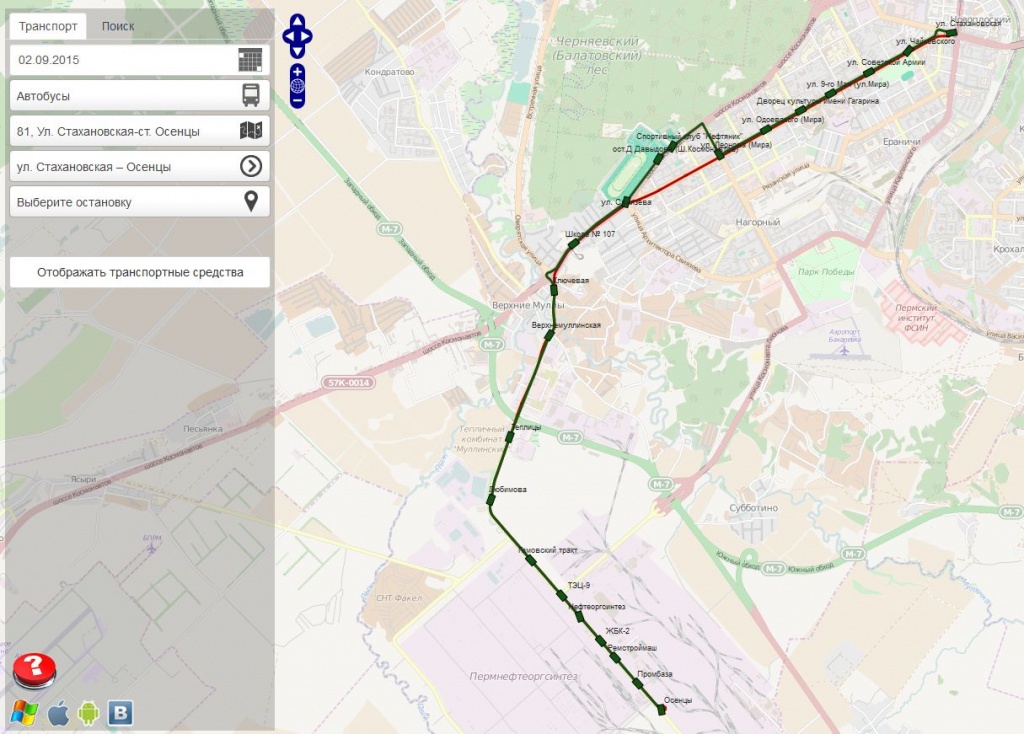Select the Гамовский тракт stop marker
Image resolution: width=1024 pixels, height=734 pixels.
pyautogui.click(x=531, y=560)
